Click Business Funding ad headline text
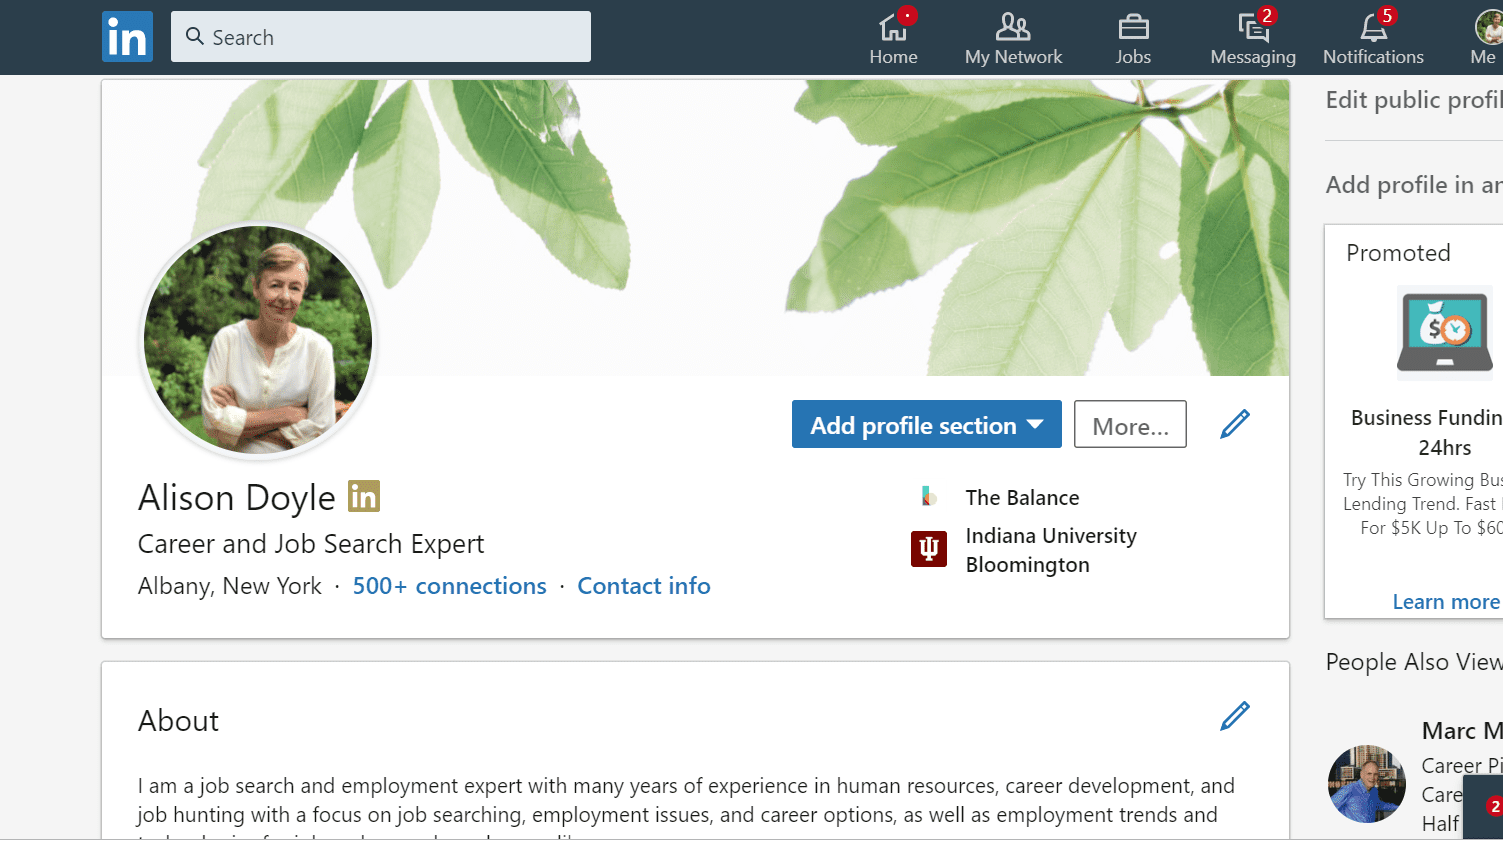The height and width of the screenshot is (845, 1503). [x=1427, y=432]
